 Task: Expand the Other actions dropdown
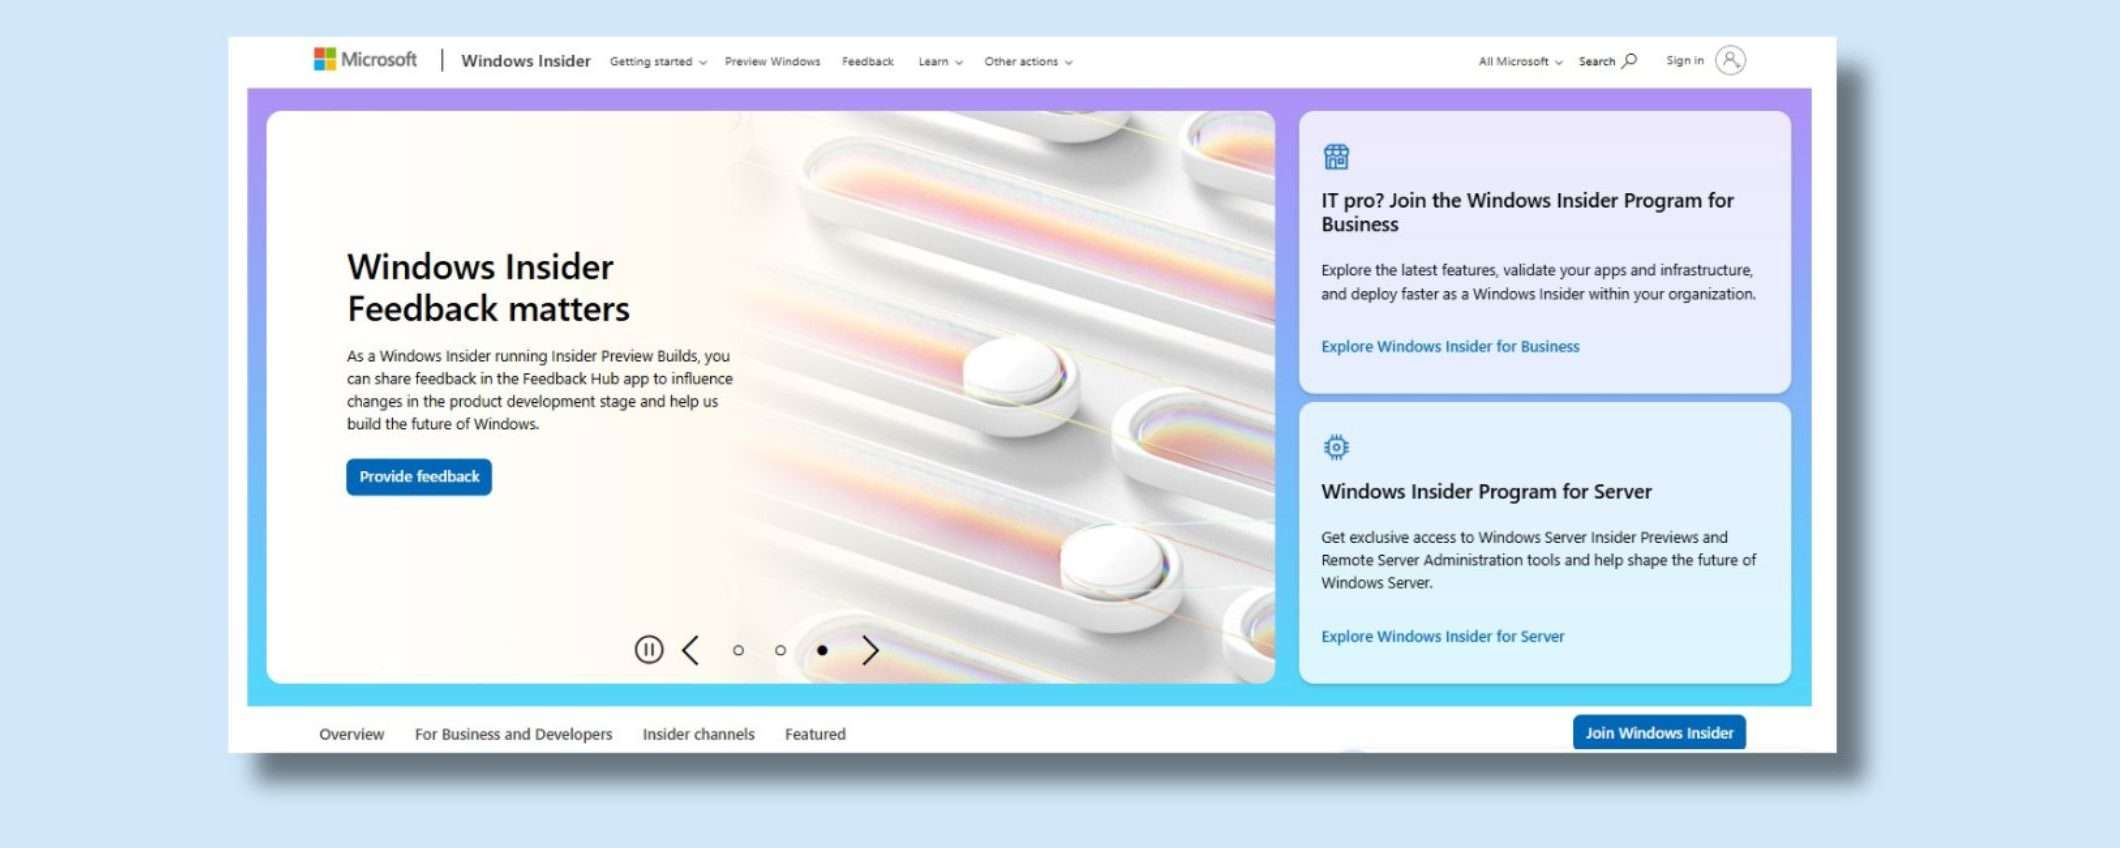pos(1028,62)
